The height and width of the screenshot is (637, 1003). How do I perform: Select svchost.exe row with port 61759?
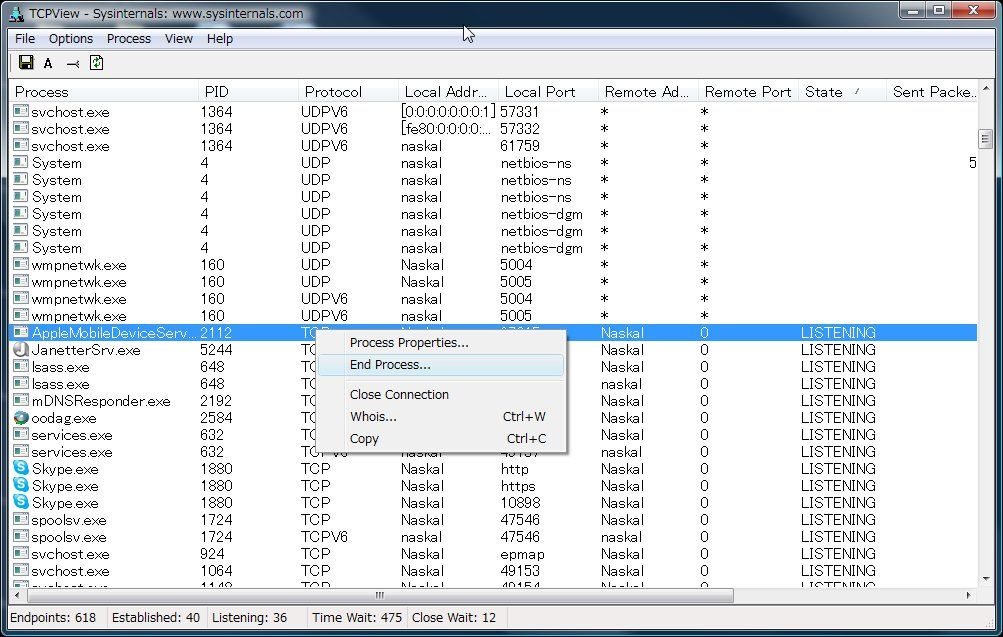point(493,146)
